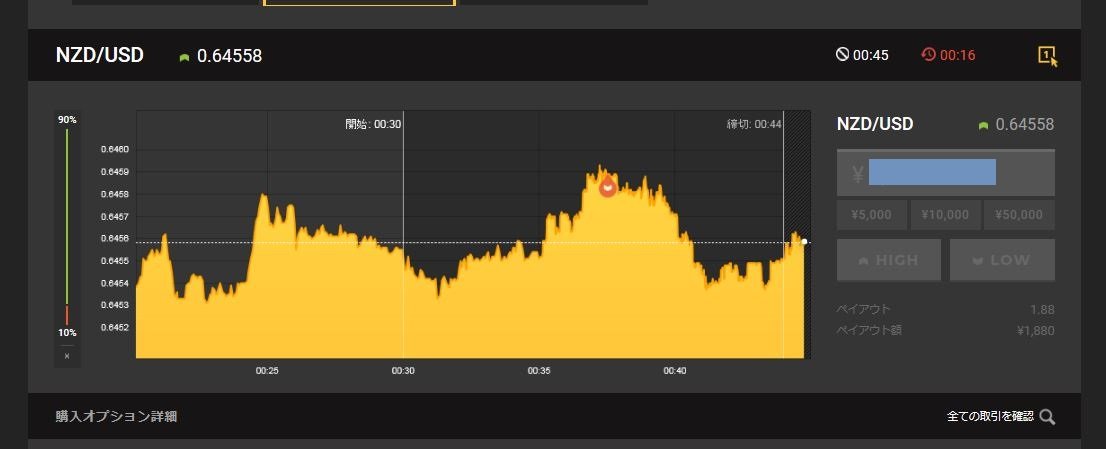
Task: Click the 締切: 00:44 deadline marker
Action: [754, 124]
